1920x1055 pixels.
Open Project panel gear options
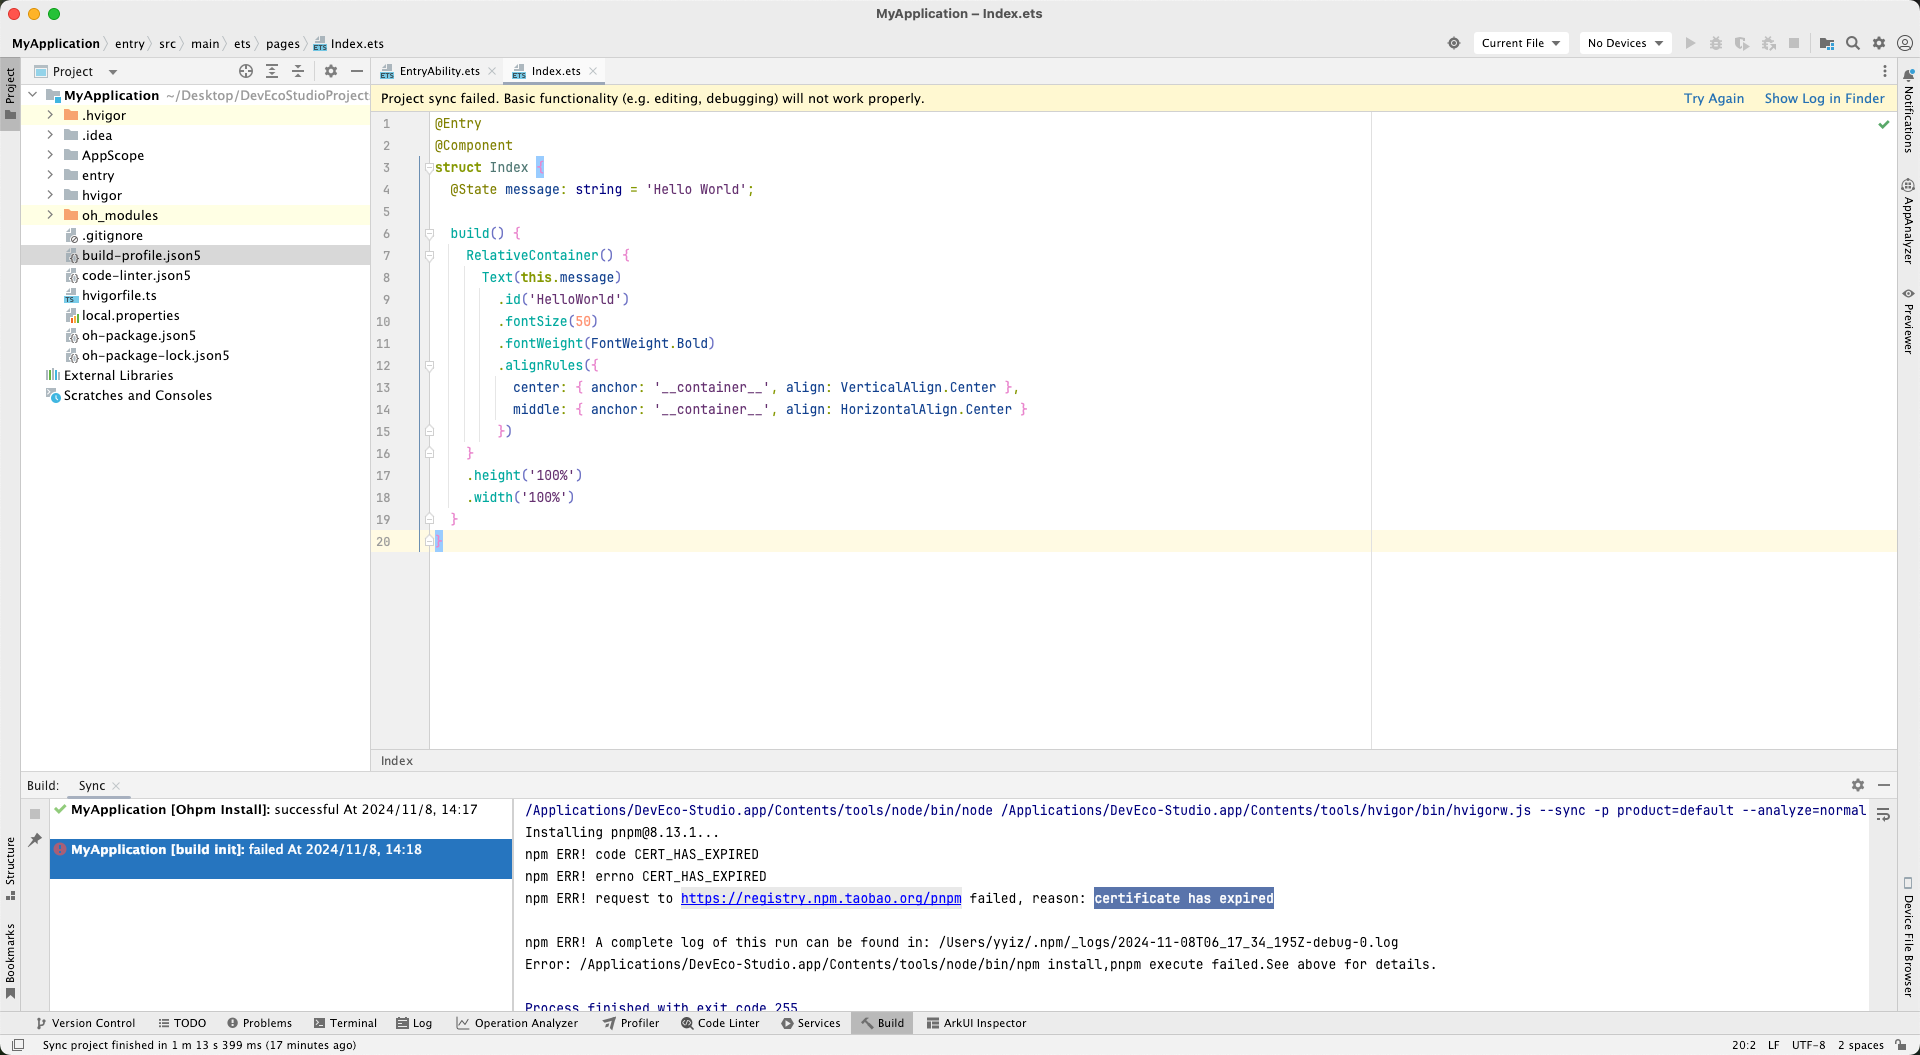tap(331, 71)
